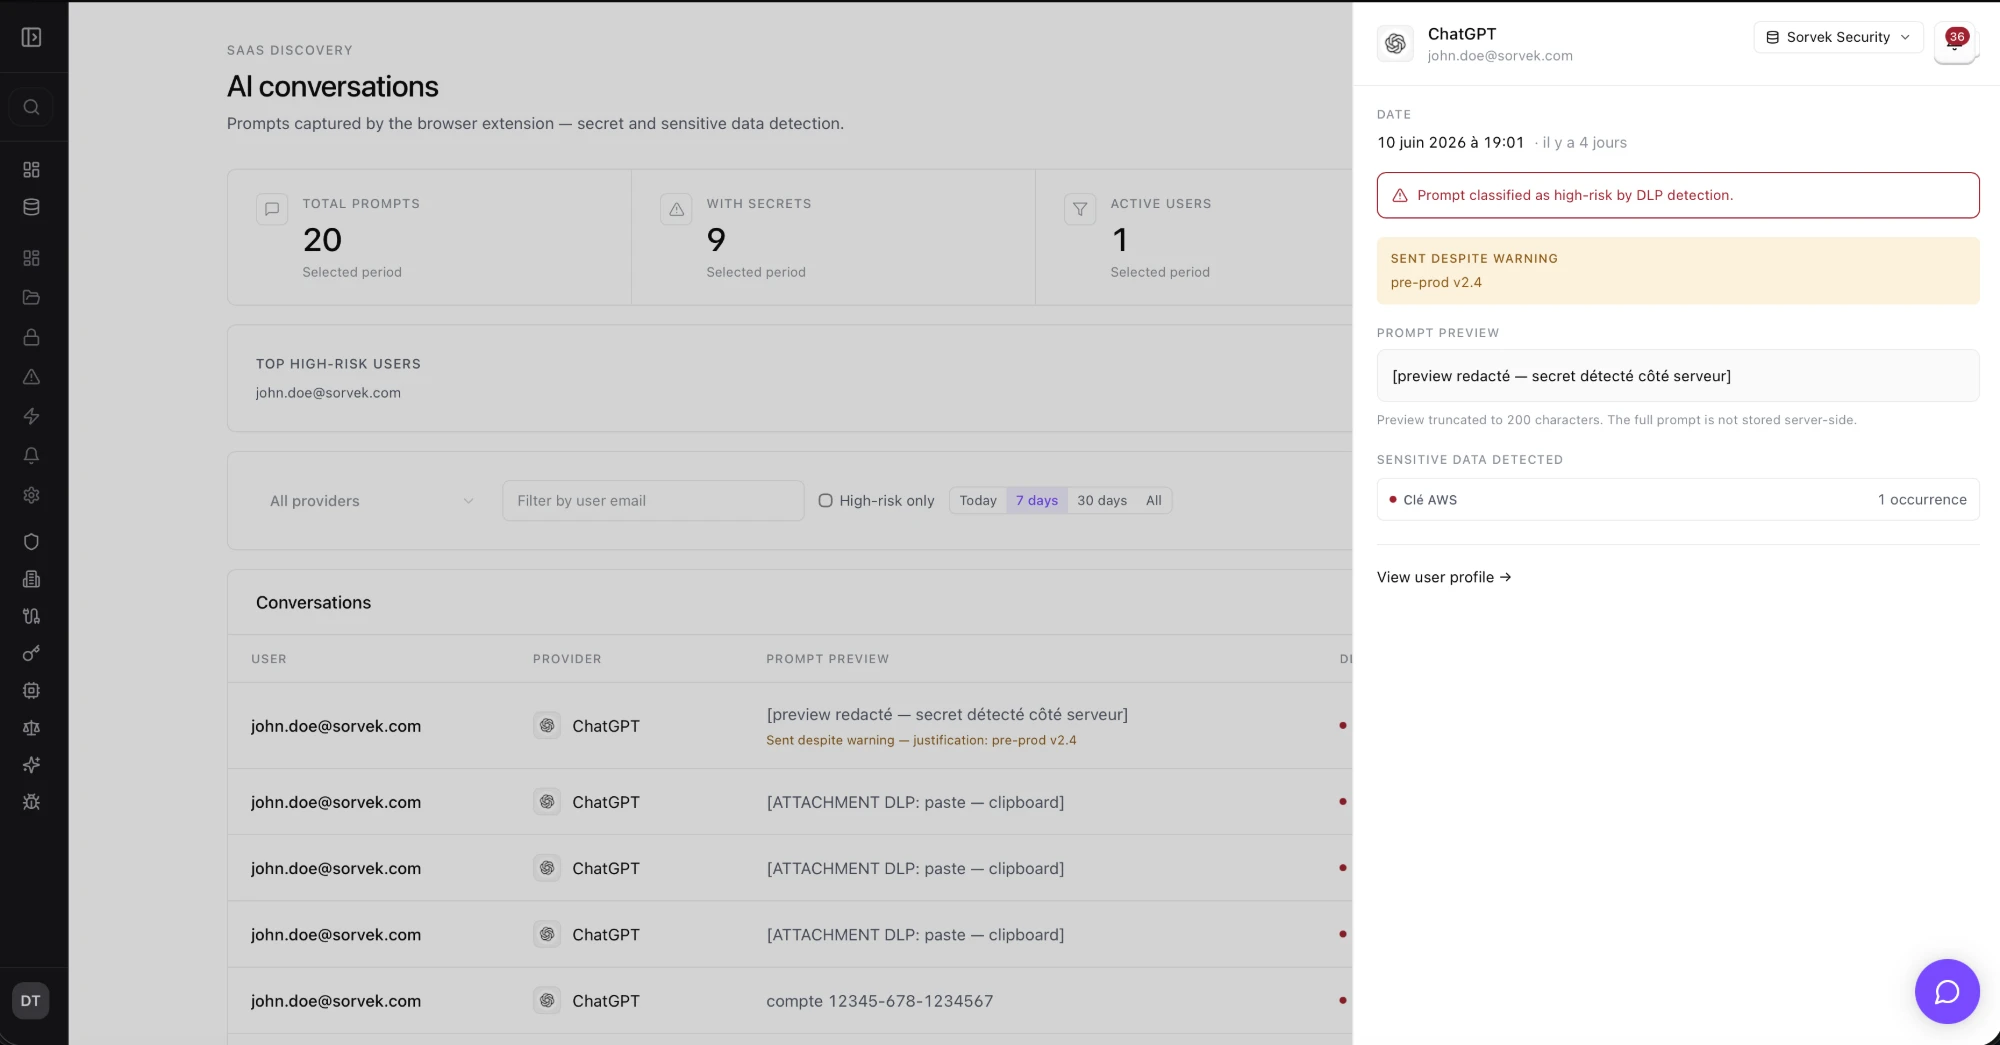Select the 7 days period tab
Screen dimensions: 2000x1045
pyautogui.click(x=1037, y=501)
